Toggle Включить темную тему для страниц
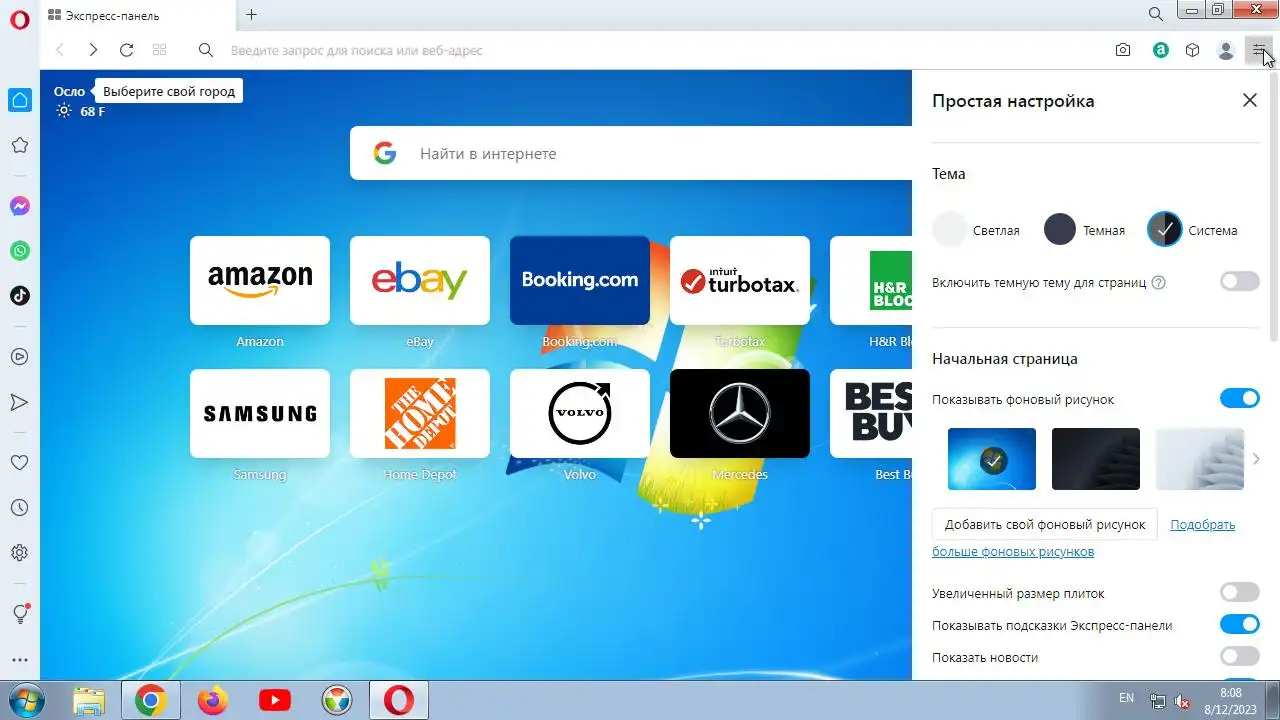The width and height of the screenshot is (1280, 720). tap(1240, 282)
